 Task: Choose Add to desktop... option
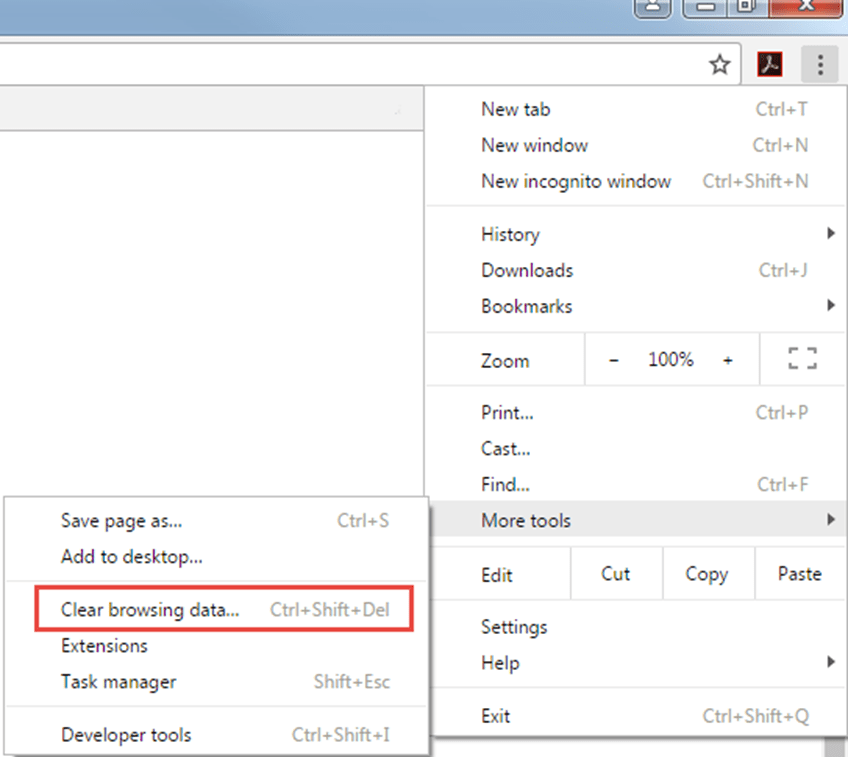(216, 556)
